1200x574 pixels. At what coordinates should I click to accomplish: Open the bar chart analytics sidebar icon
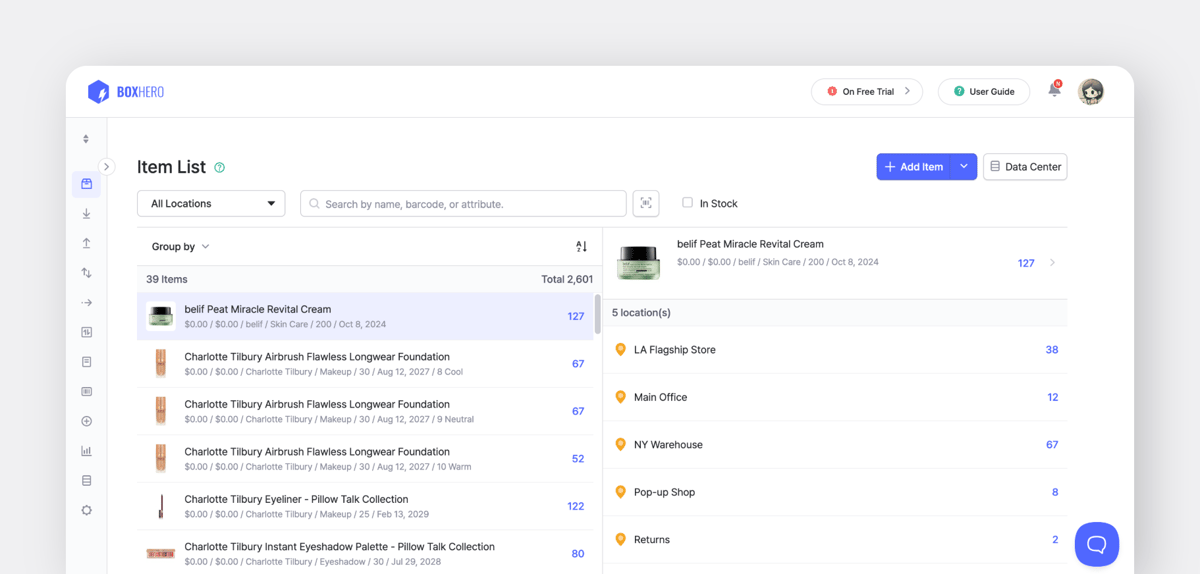click(86, 451)
